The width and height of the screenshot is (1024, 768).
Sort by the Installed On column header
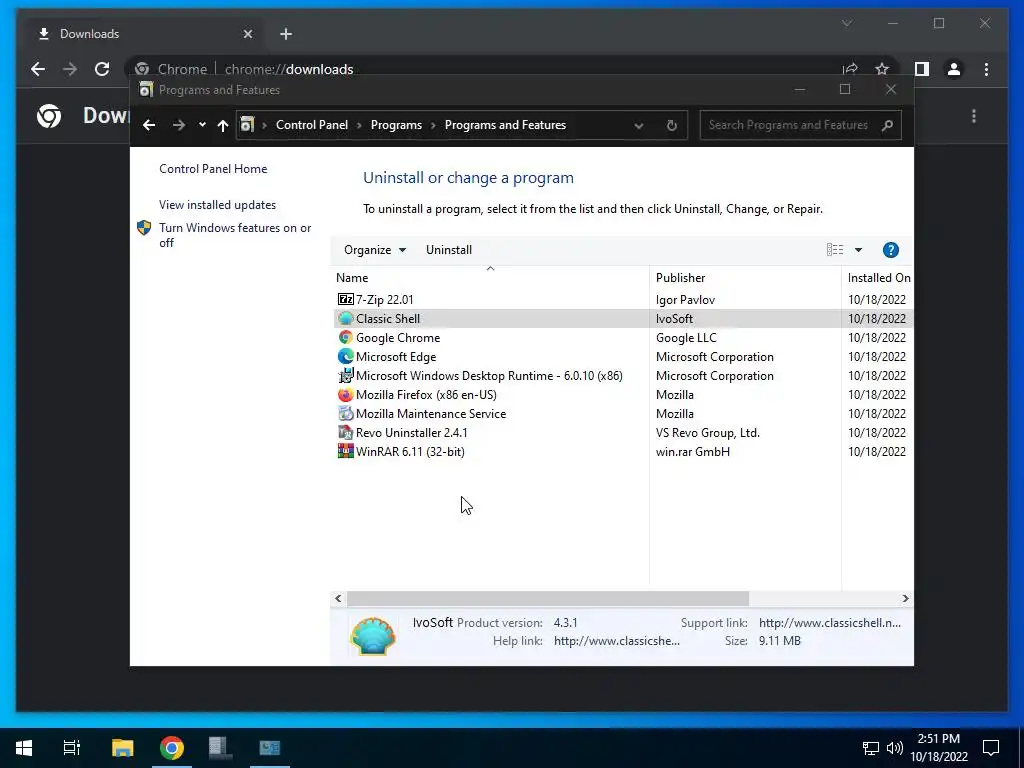878,278
